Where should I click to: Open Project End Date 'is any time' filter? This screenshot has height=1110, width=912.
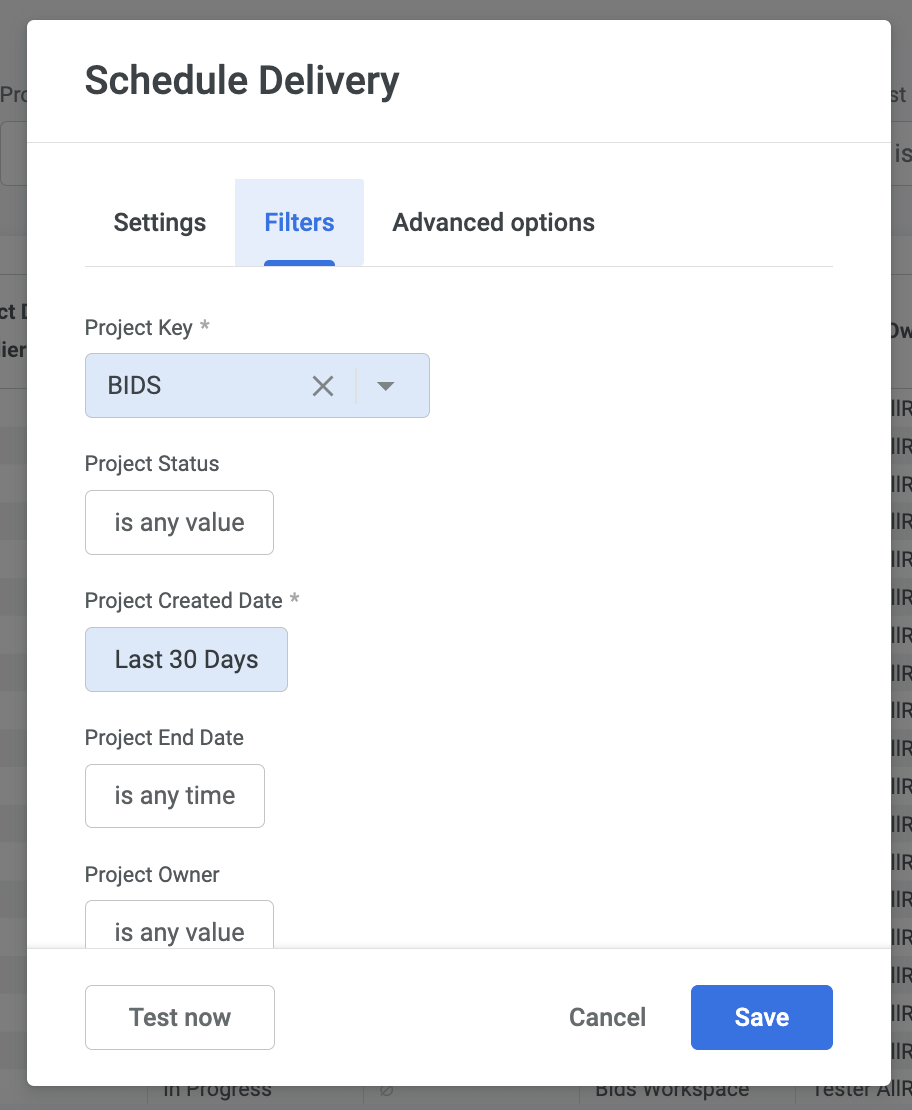[x=175, y=796]
